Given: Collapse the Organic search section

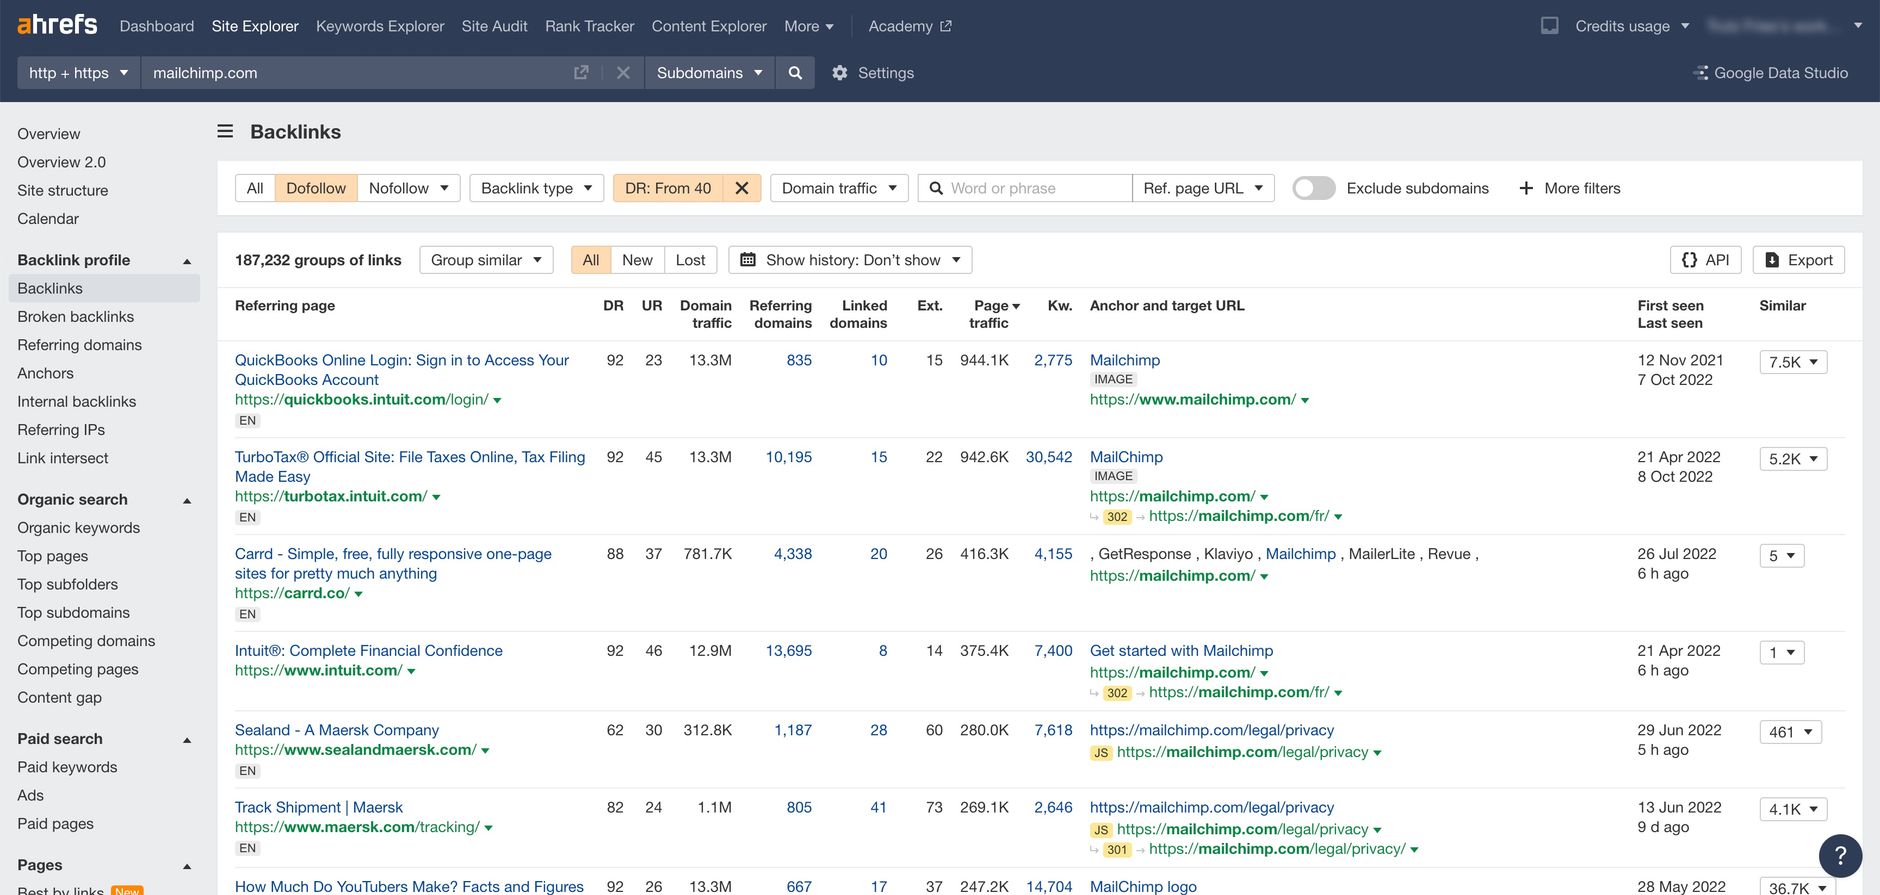Looking at the screenshot, I should click(187, 500).
